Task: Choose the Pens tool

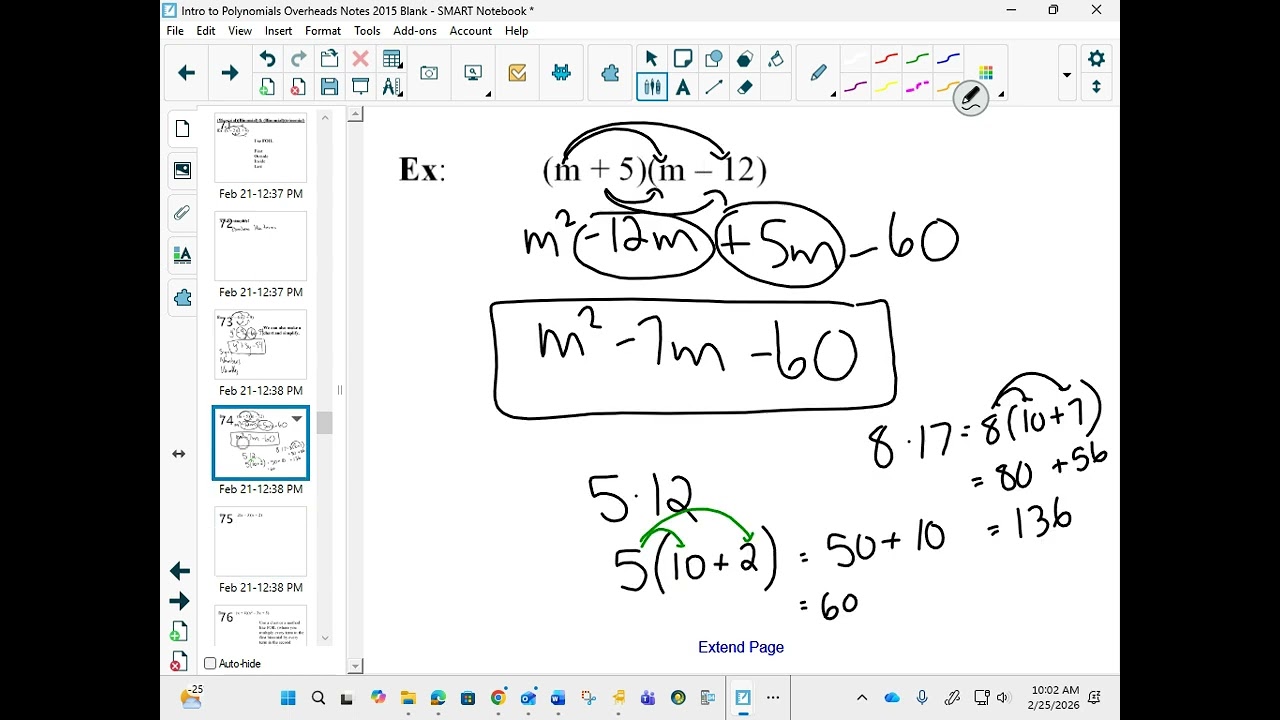Action: click(652, 87)
